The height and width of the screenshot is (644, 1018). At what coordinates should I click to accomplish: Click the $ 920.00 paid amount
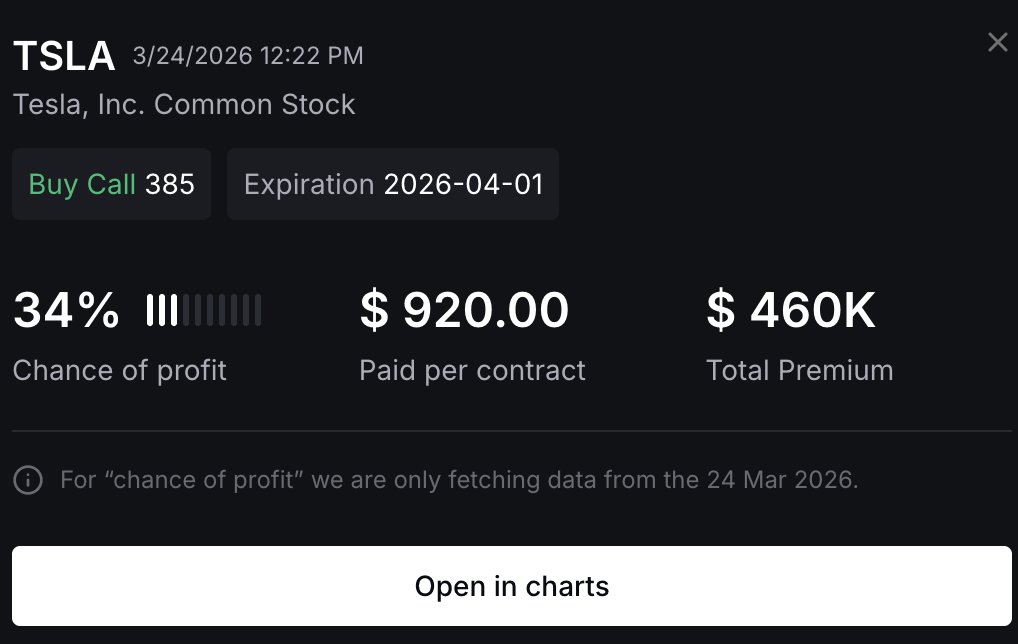coord(464,310)
